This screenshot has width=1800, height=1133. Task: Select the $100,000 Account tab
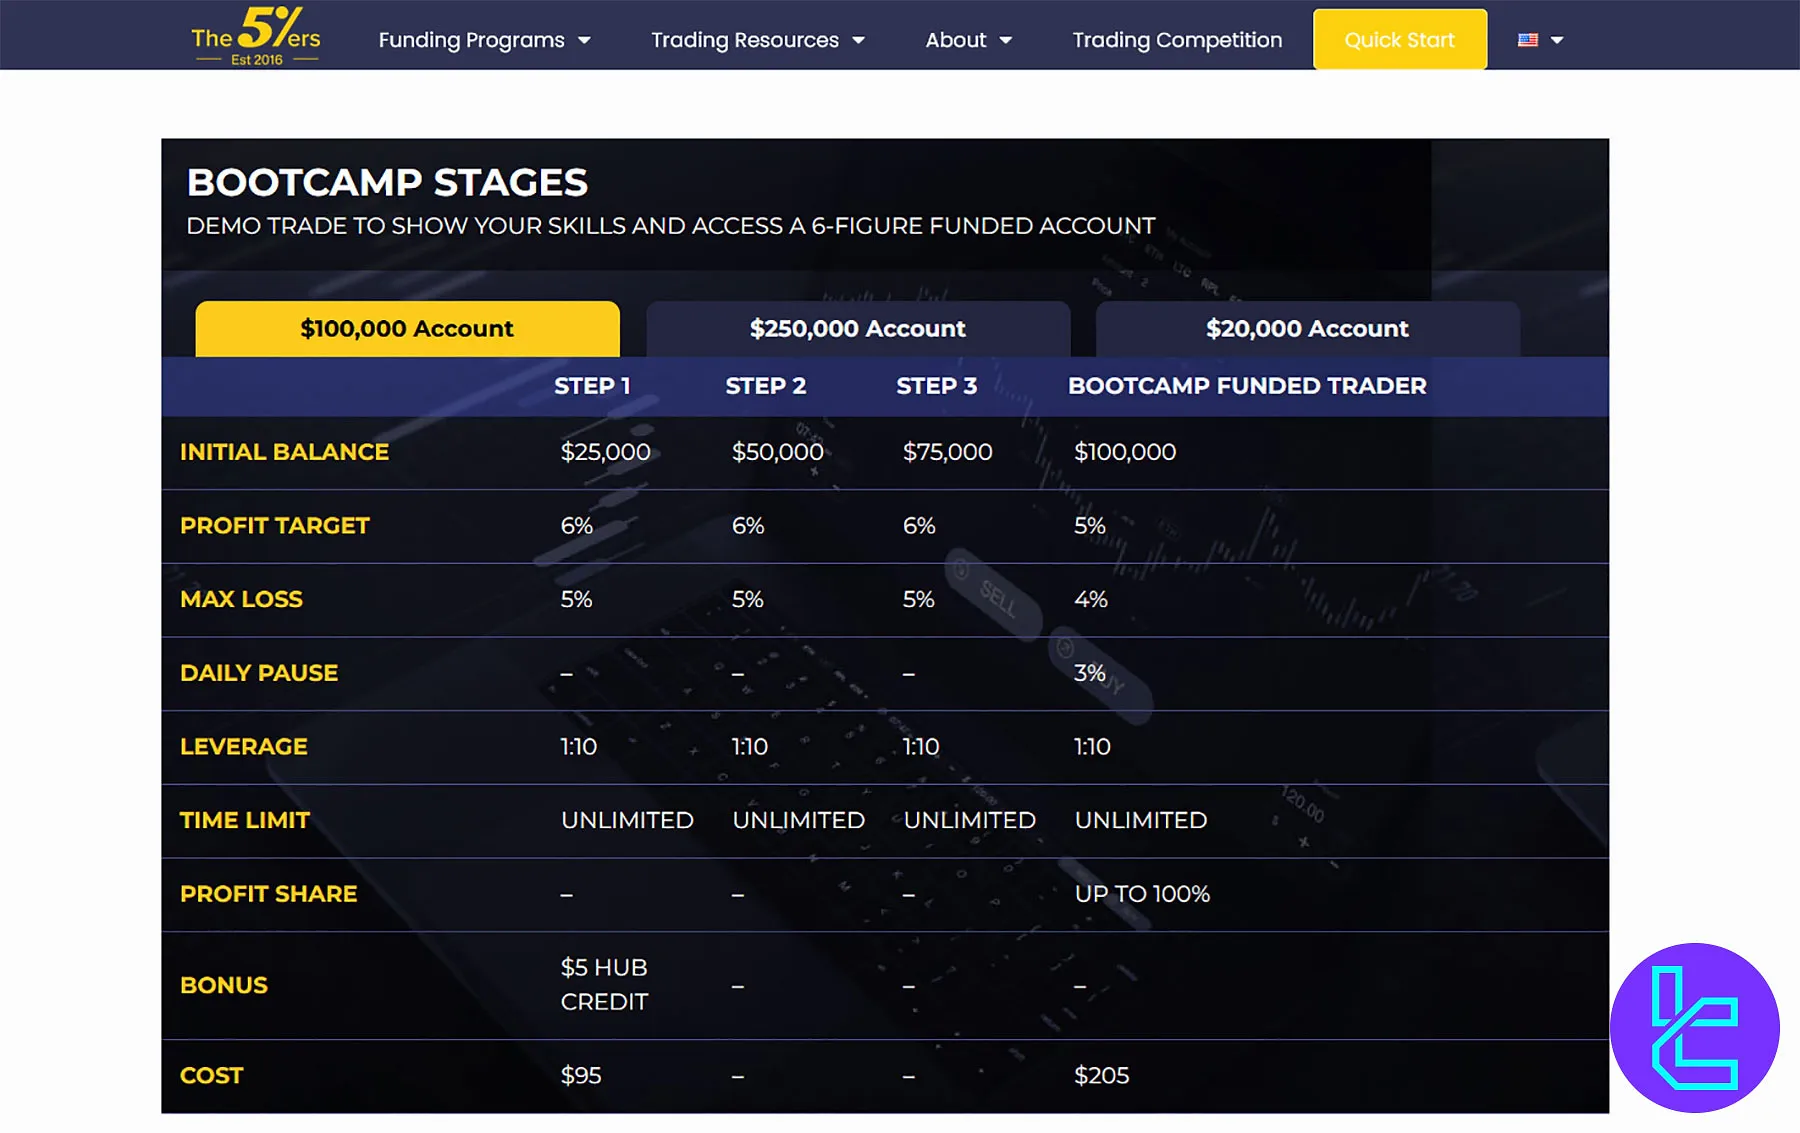[x=407, y=329]
